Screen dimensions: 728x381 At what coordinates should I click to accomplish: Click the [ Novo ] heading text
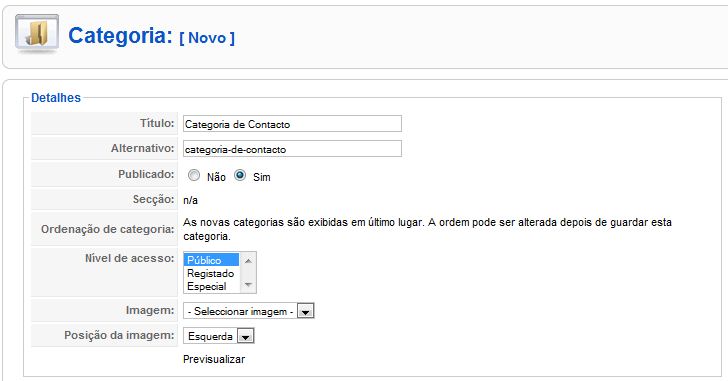tap(207, 38)
